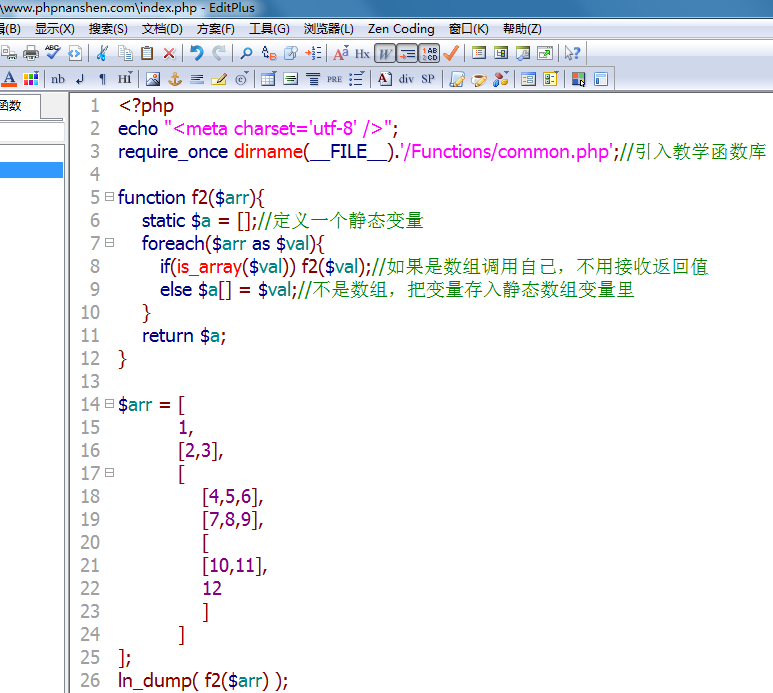Click the Paste clipboard icon

coord(147,53)
